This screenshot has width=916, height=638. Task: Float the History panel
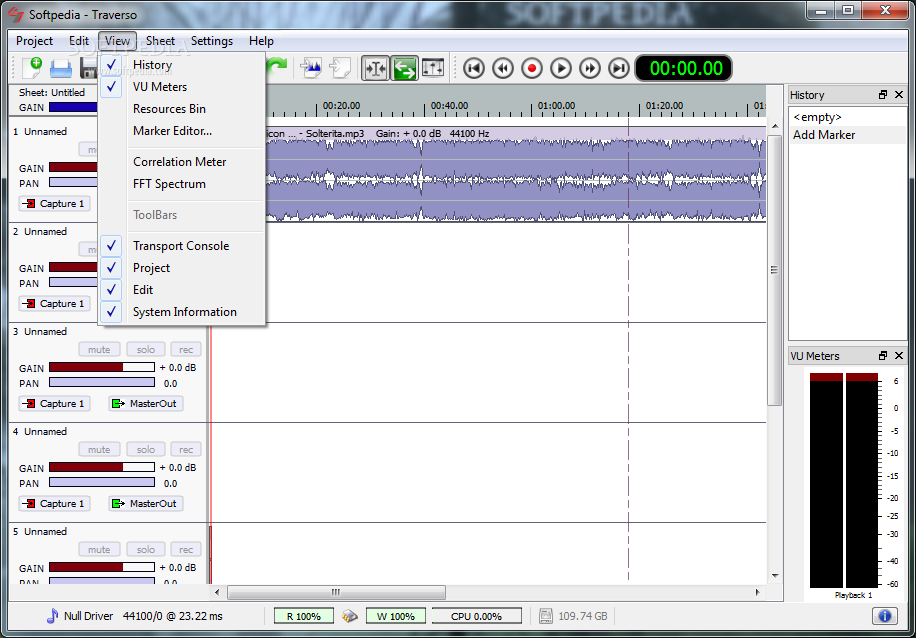click(883, 95)
